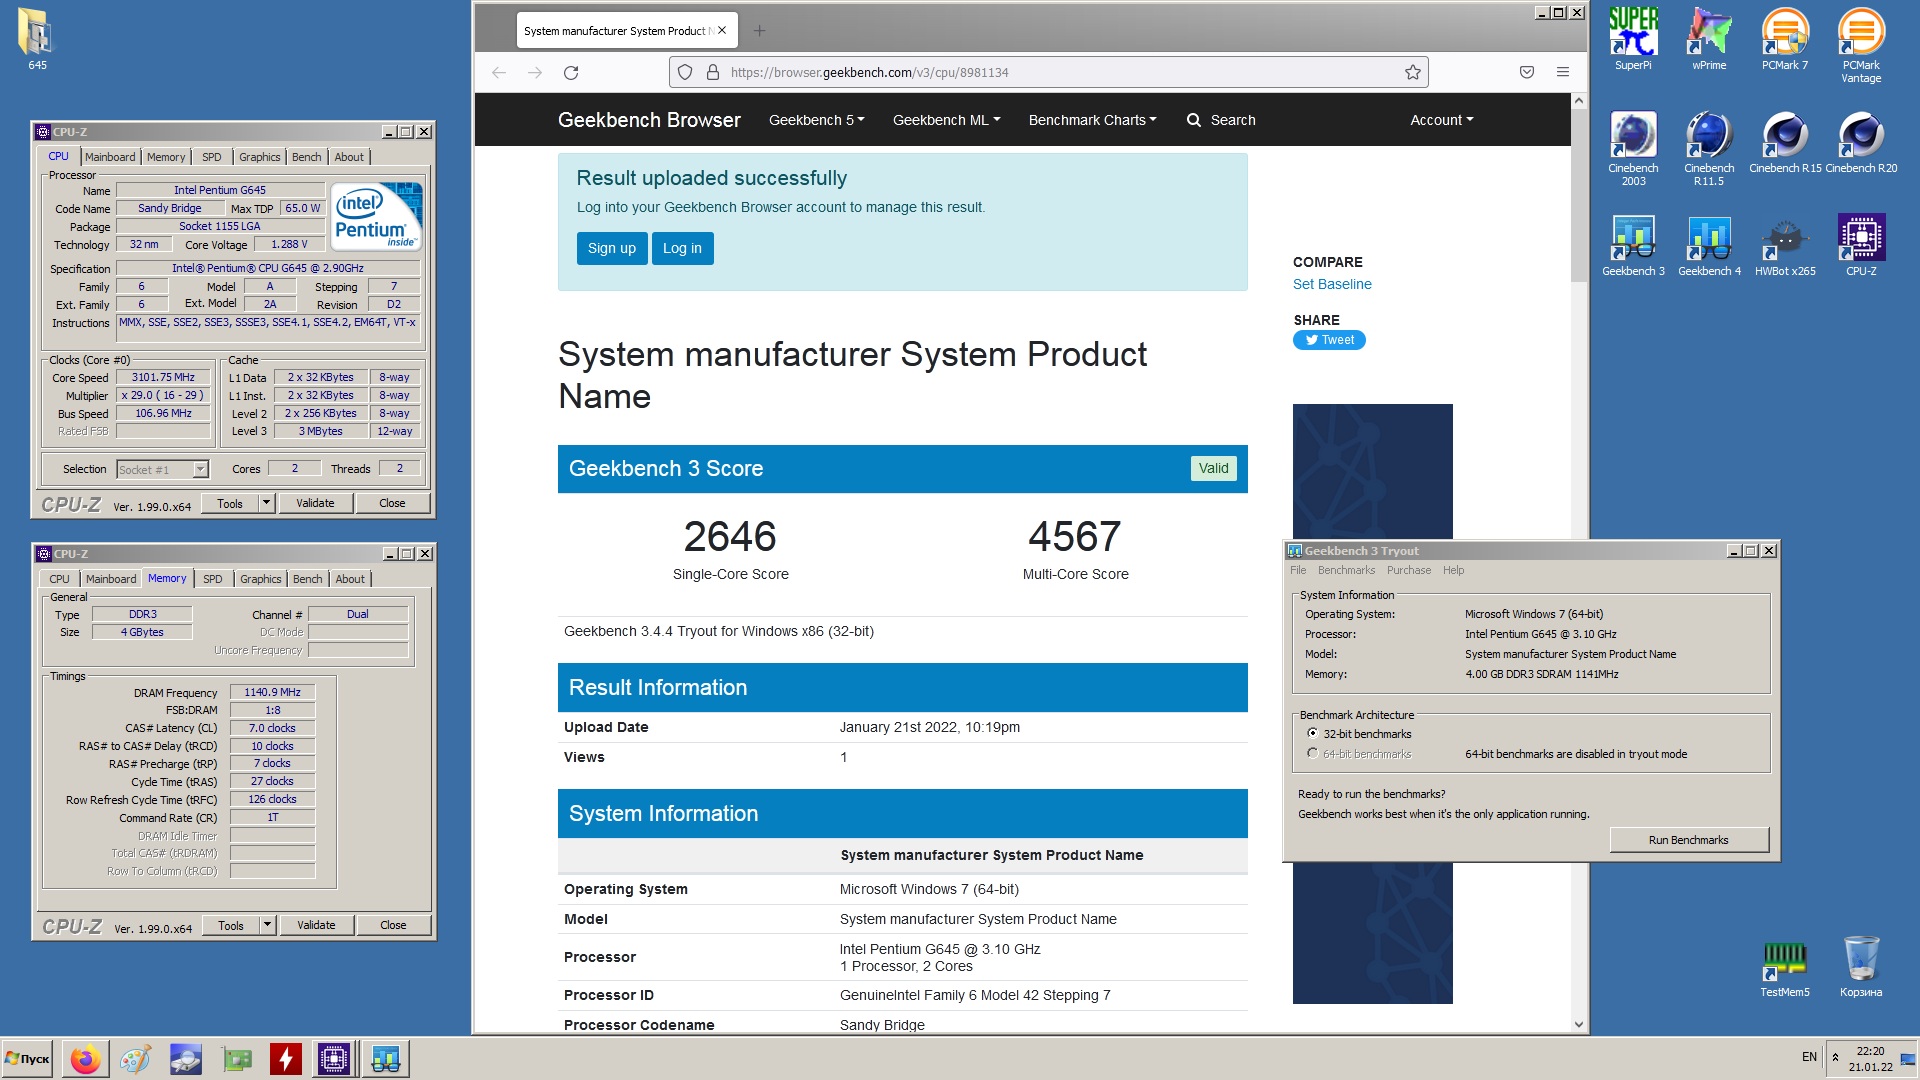1920x1080 pixels.
Task: Expand the Benchmark Charts dropdown
Action: click(x=1092, y=120)
